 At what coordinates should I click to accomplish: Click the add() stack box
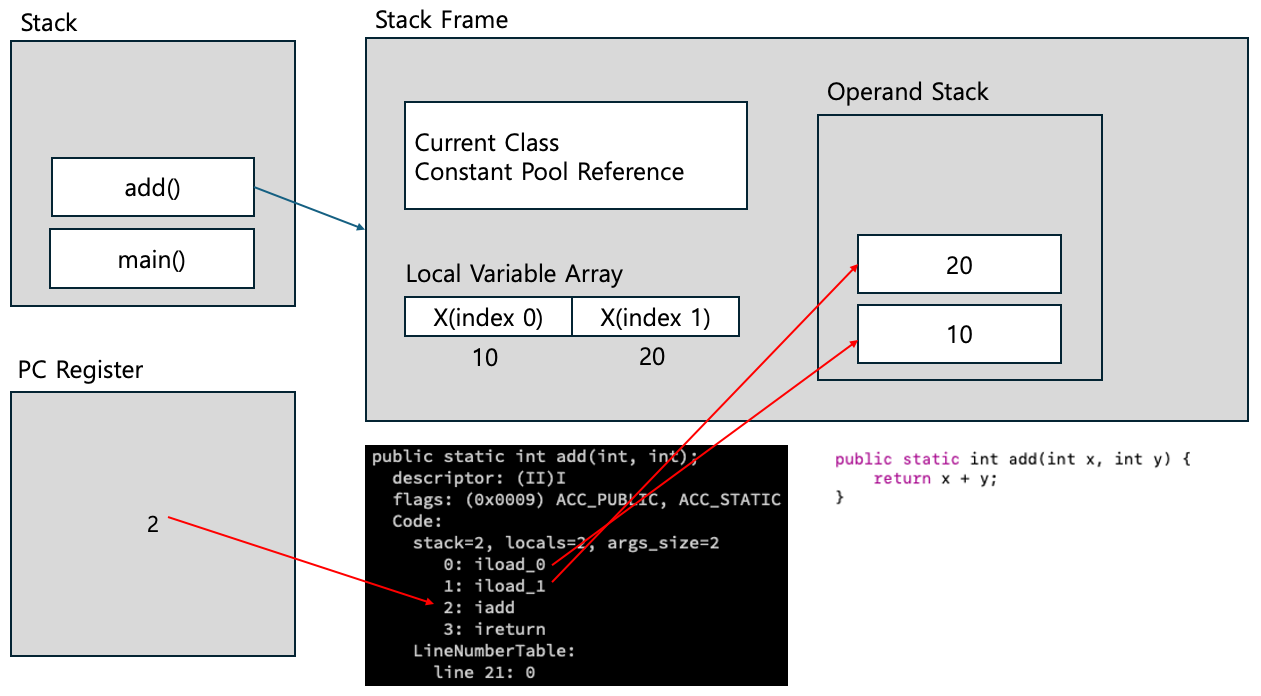(x=153, y=187)
